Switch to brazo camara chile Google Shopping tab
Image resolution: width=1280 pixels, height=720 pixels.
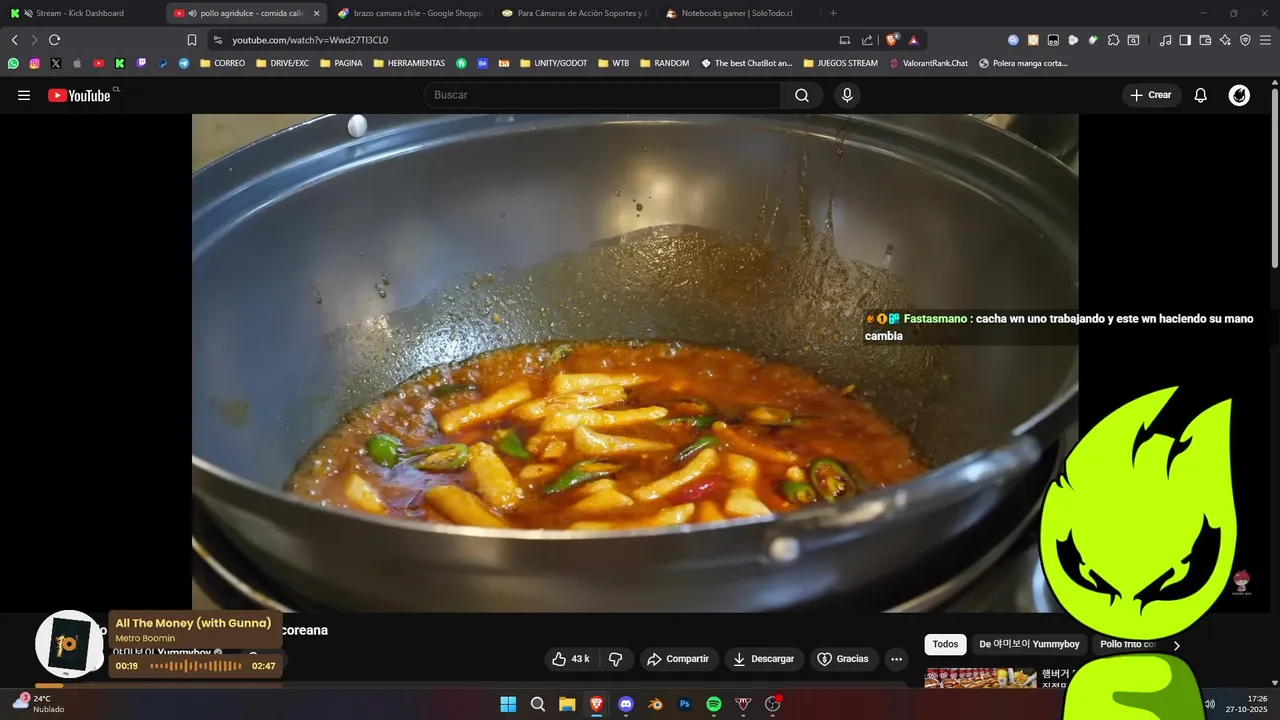pyautogui.click(x=410, y=13)
